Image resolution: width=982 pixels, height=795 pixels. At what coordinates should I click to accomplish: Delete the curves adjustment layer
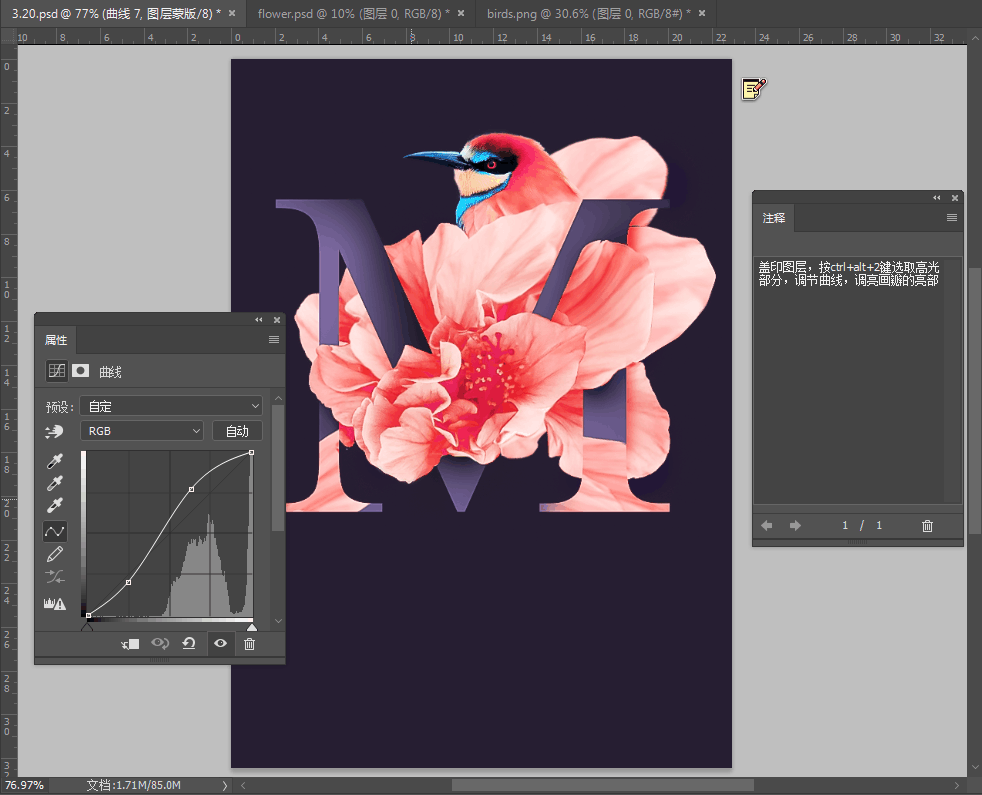click(249, 643)
